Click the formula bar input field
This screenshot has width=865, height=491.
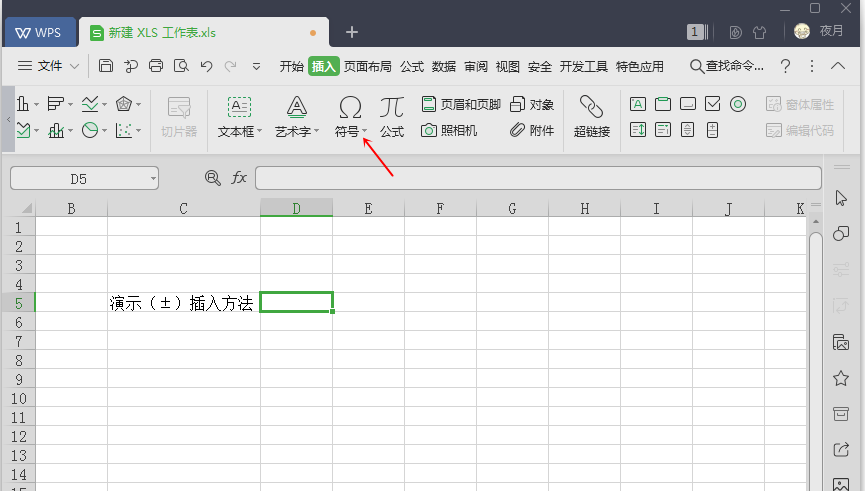pyautogui.click(x=538, y=178)
